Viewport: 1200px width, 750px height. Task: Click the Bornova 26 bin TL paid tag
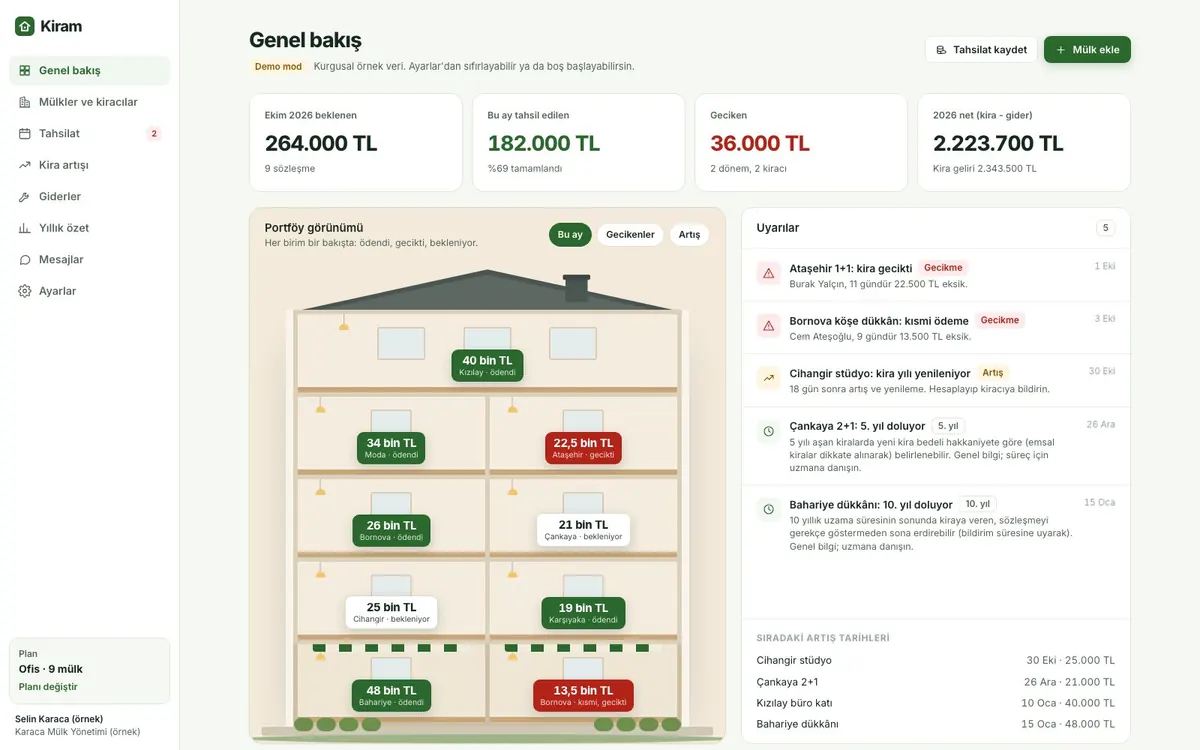pyautogui.click(x=391, y=530)
